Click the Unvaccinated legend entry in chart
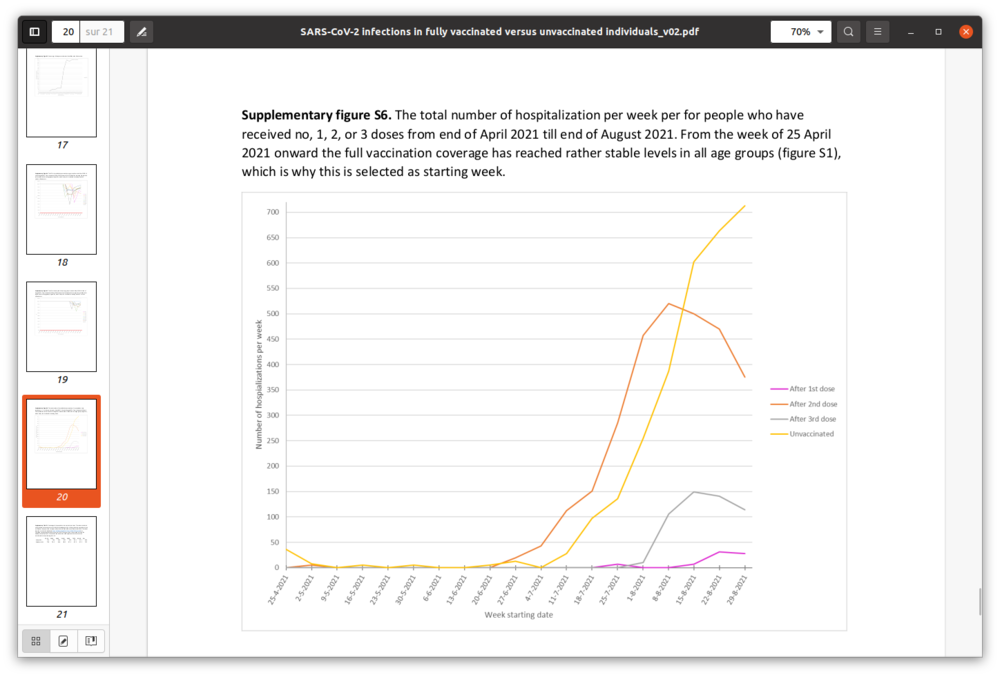Screen dimensions: 1000x677 click(x=810, y=434)
